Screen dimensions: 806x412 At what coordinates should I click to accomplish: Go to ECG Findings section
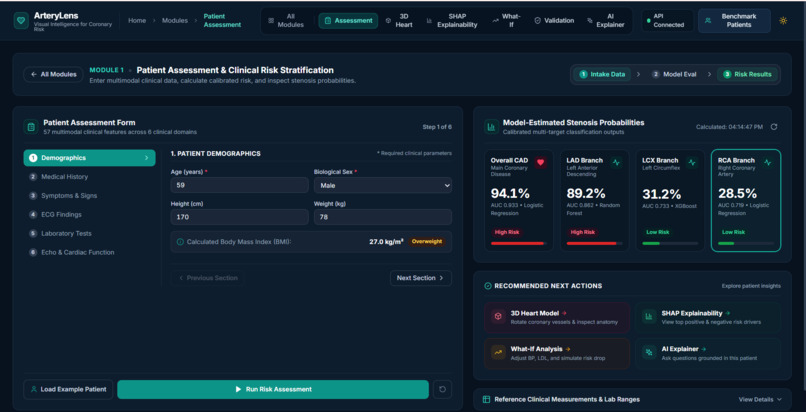click(x=89, y=215)
